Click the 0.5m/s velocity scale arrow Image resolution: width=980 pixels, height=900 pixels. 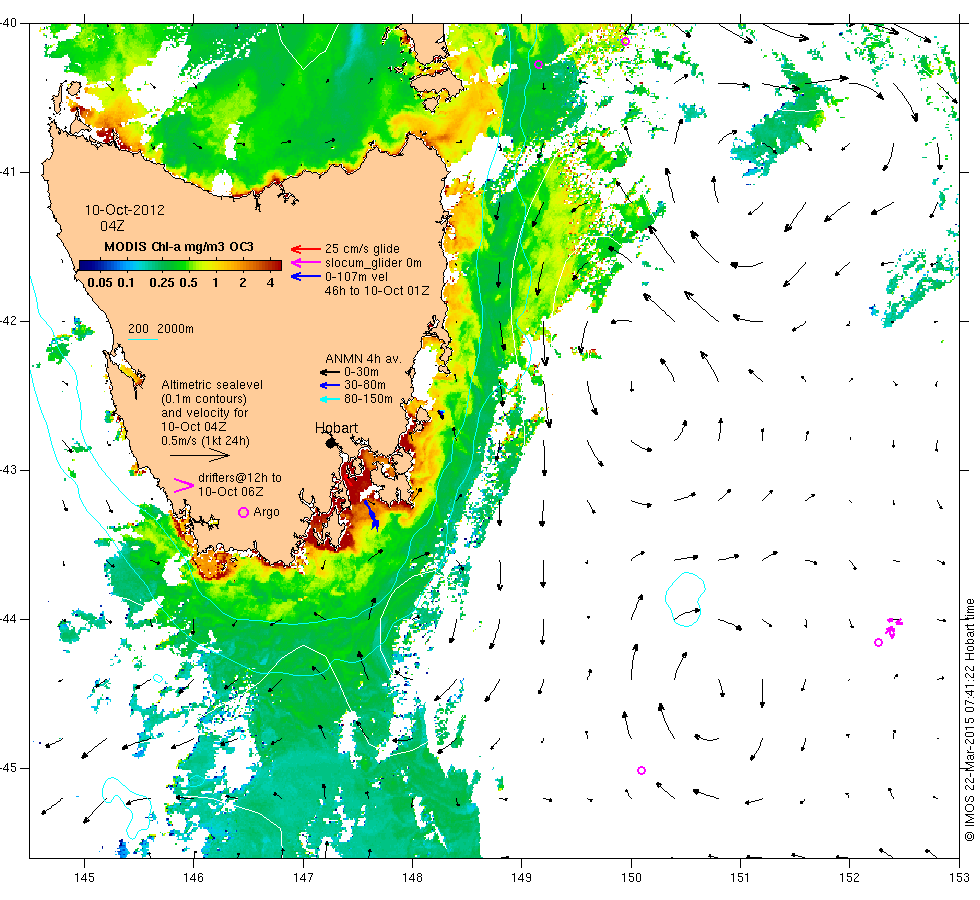[200, 455]
